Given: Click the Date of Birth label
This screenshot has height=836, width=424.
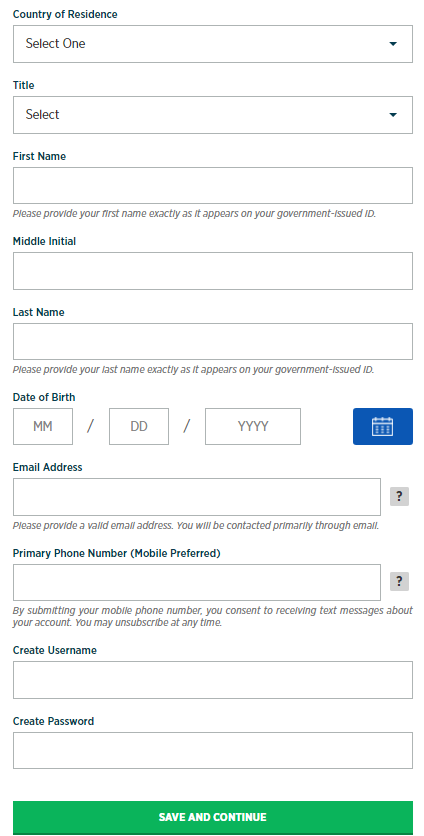Looking at the screenshot, I should pyautogui.click(x=44, y=397).
